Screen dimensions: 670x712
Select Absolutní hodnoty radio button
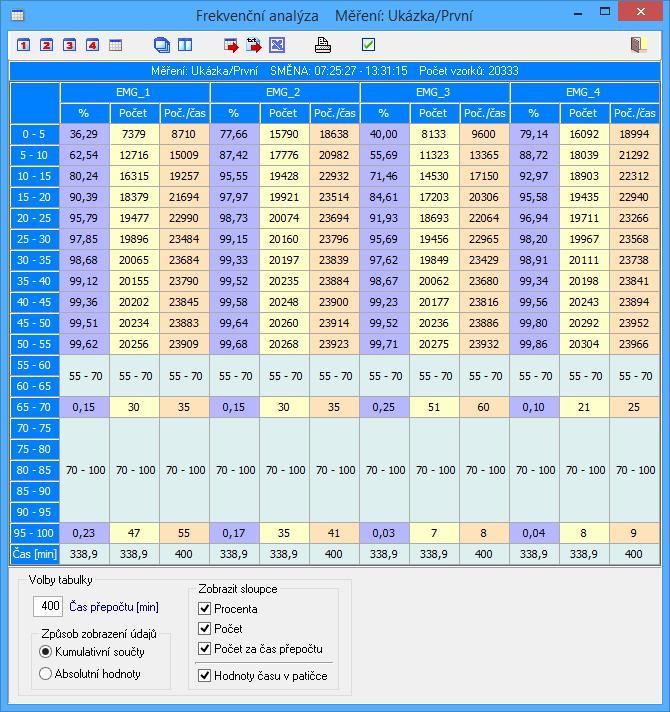(45, 673)
